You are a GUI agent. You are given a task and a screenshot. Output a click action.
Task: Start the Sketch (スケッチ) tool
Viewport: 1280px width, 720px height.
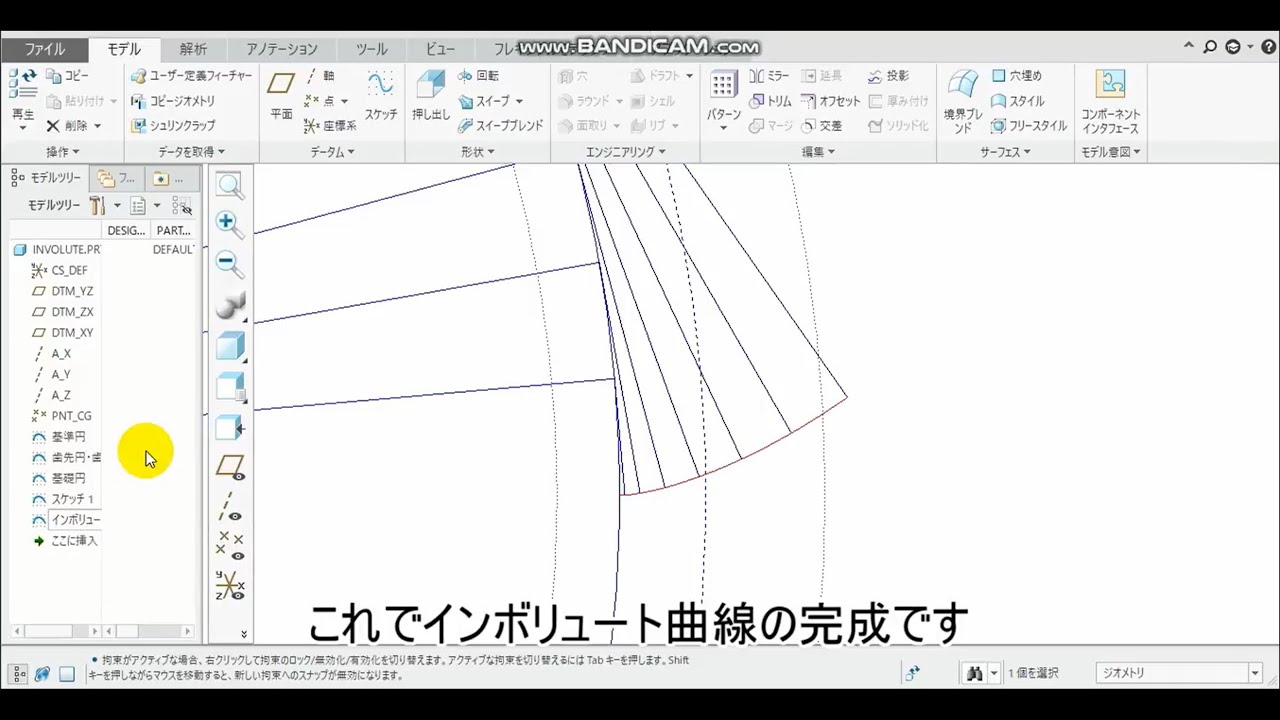pos(380,95)
